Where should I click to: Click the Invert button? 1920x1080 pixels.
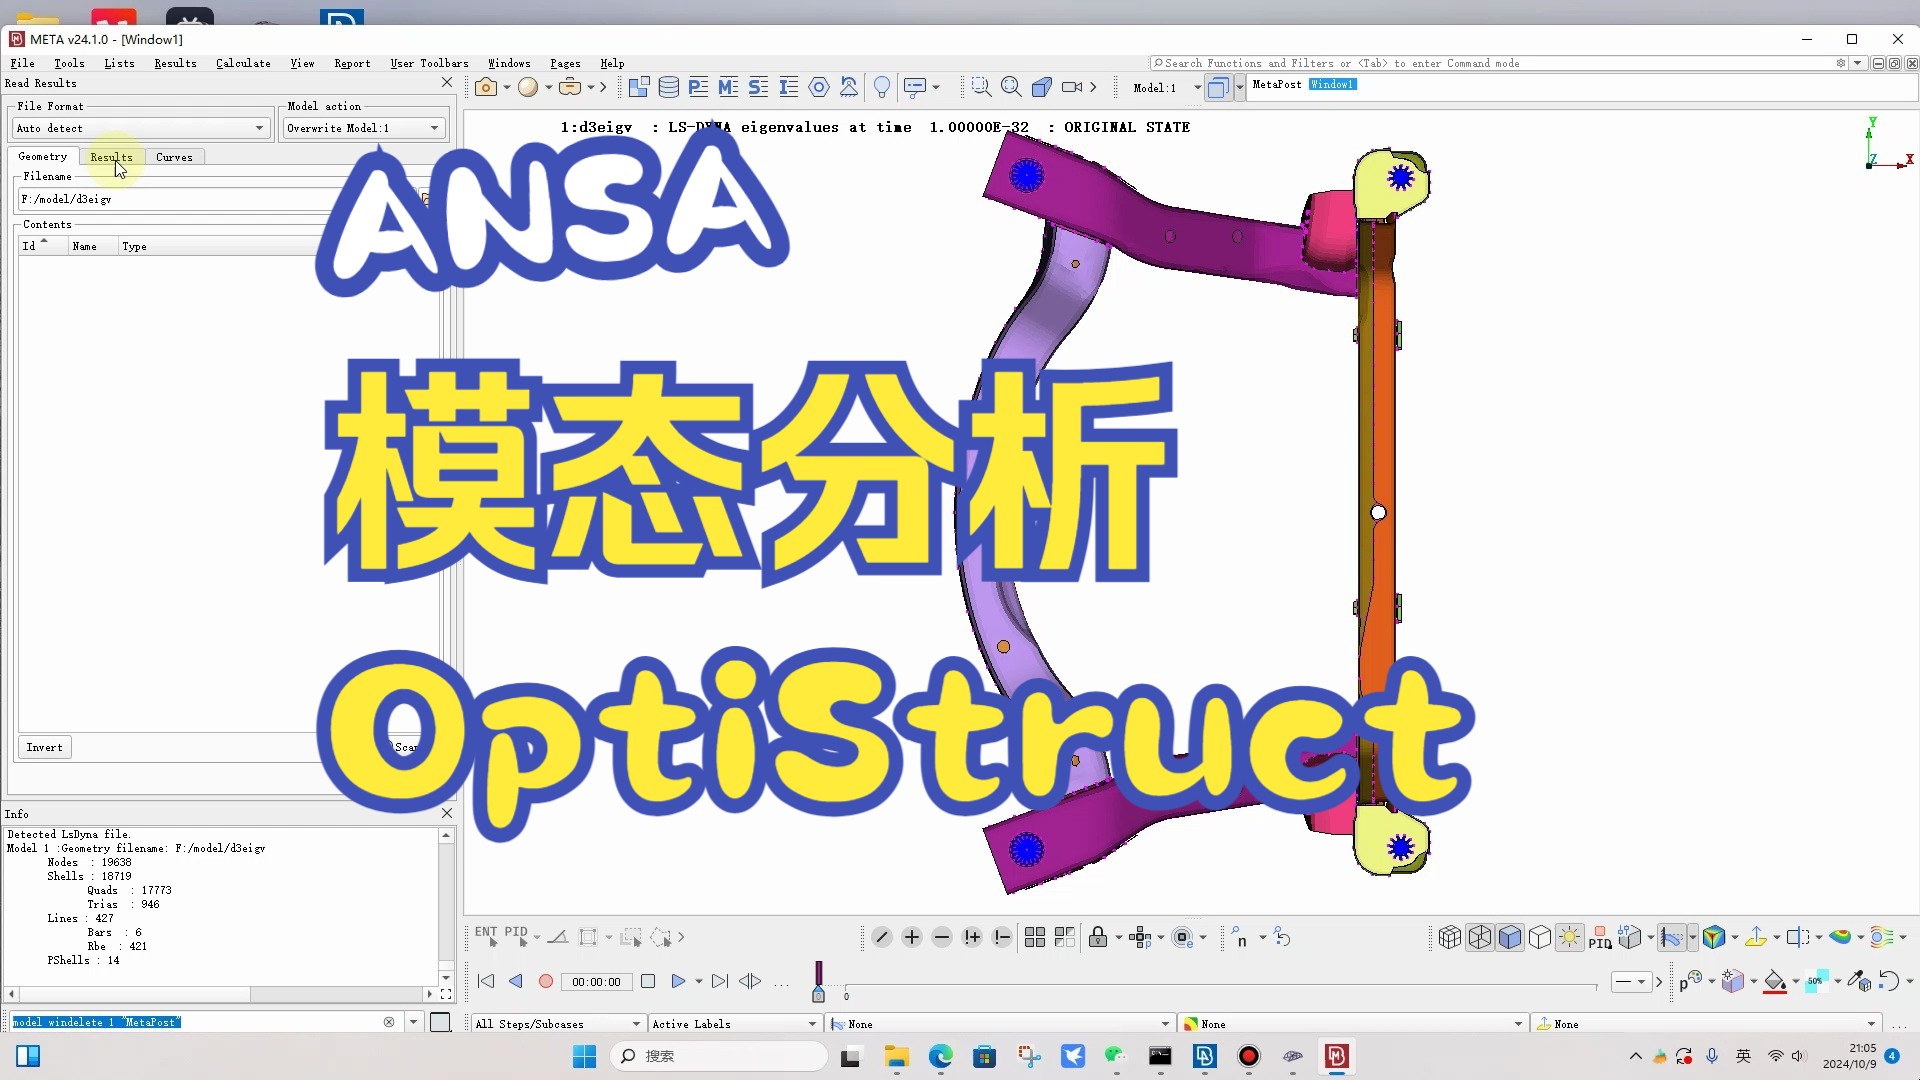pos(43,747)
